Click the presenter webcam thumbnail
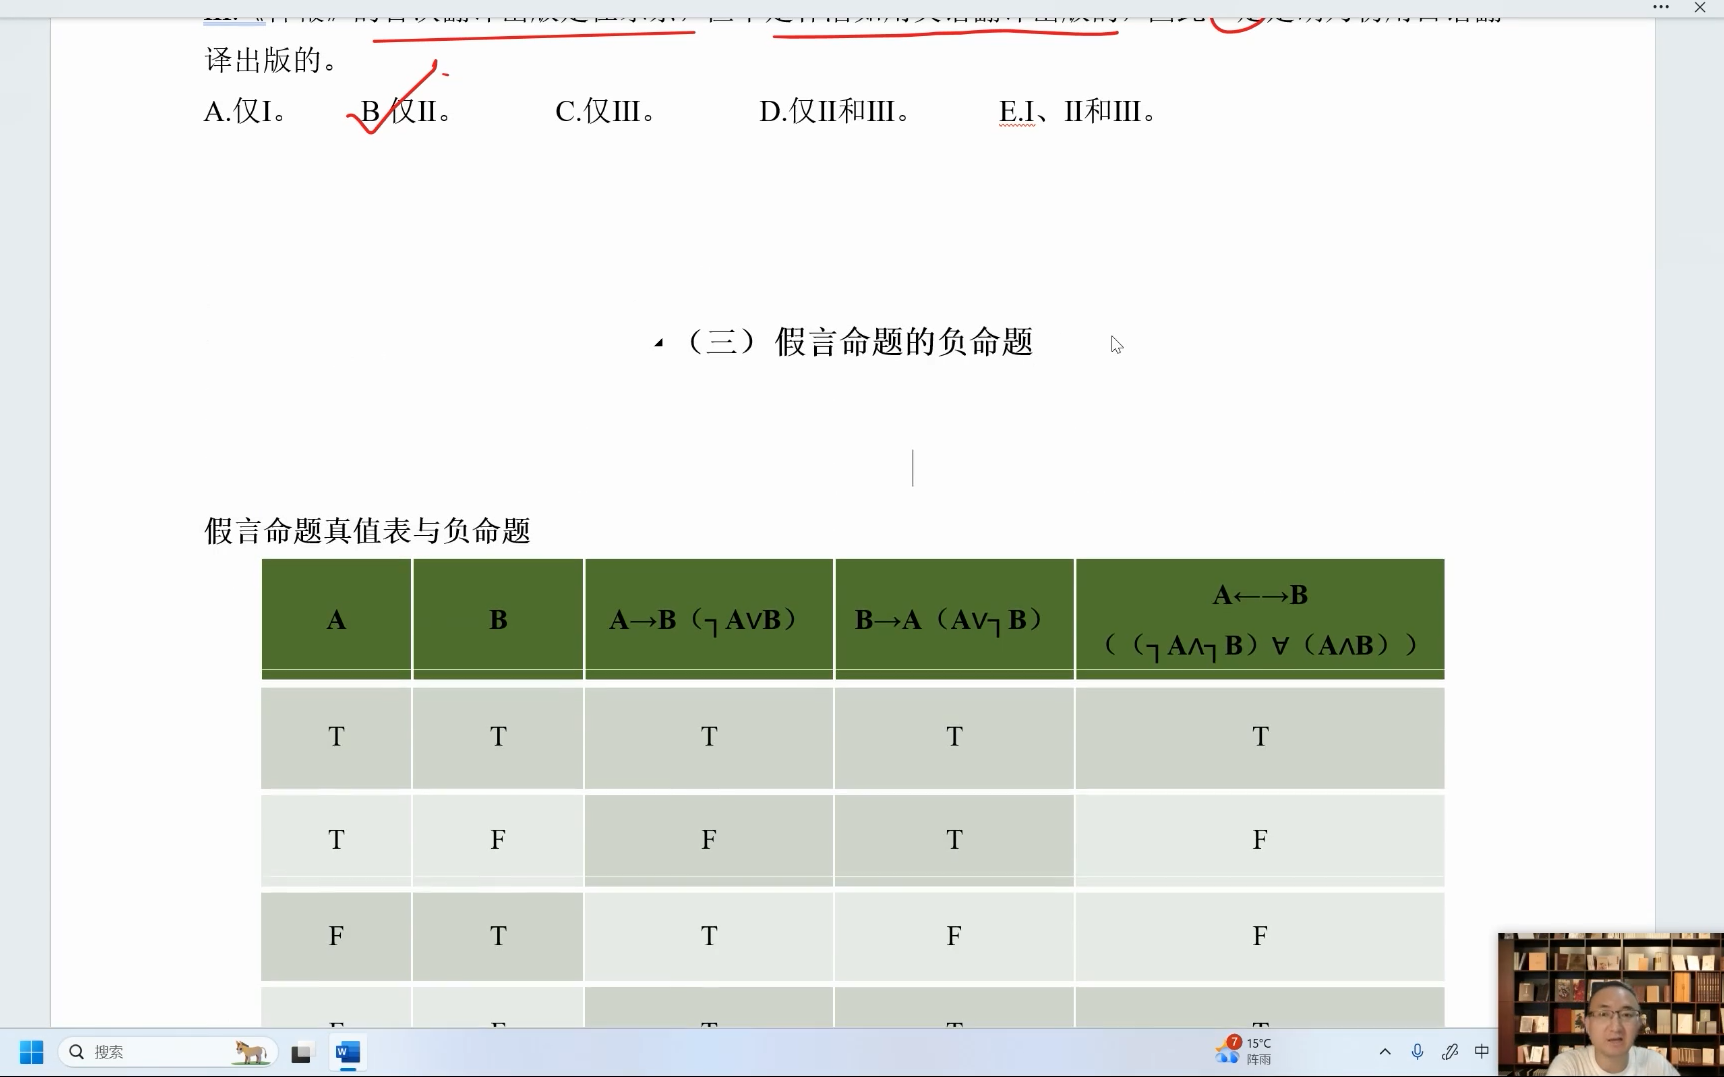Image resolution: width=1724 pixels, height=1077 pixels. tap(1610, 1004)
